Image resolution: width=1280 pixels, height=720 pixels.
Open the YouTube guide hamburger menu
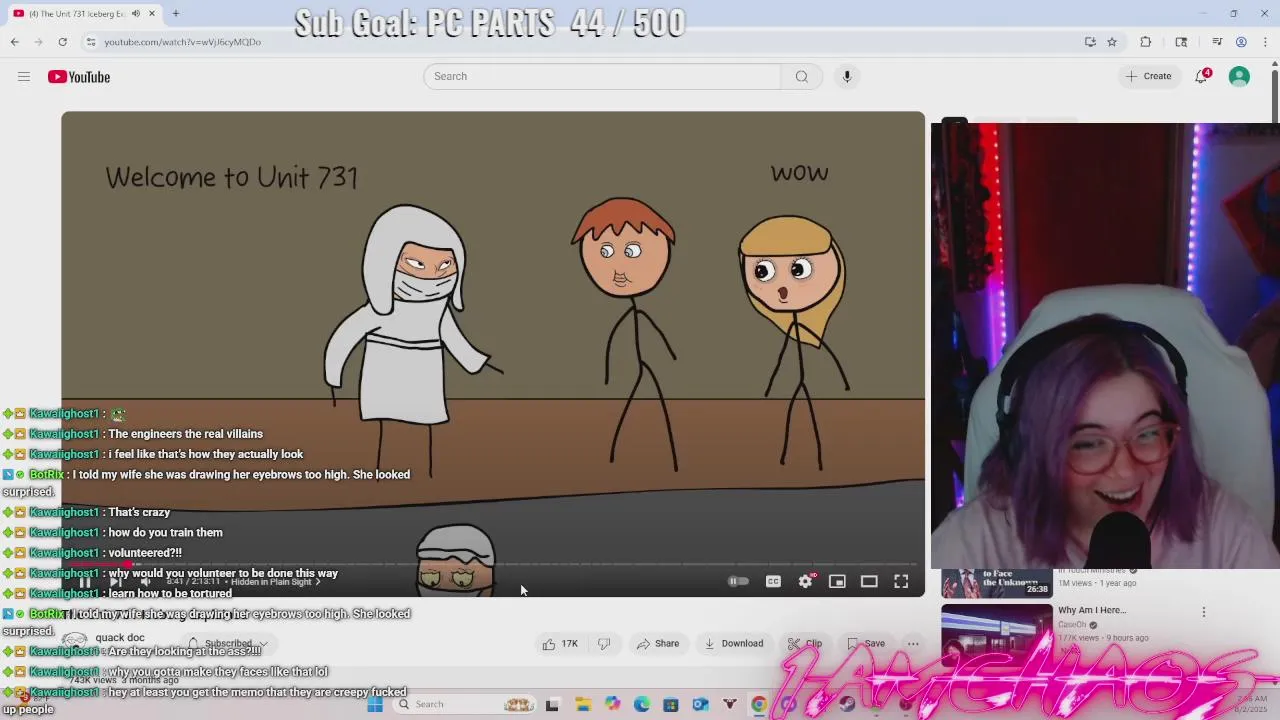pyautogui.click(x=24, y=77)
